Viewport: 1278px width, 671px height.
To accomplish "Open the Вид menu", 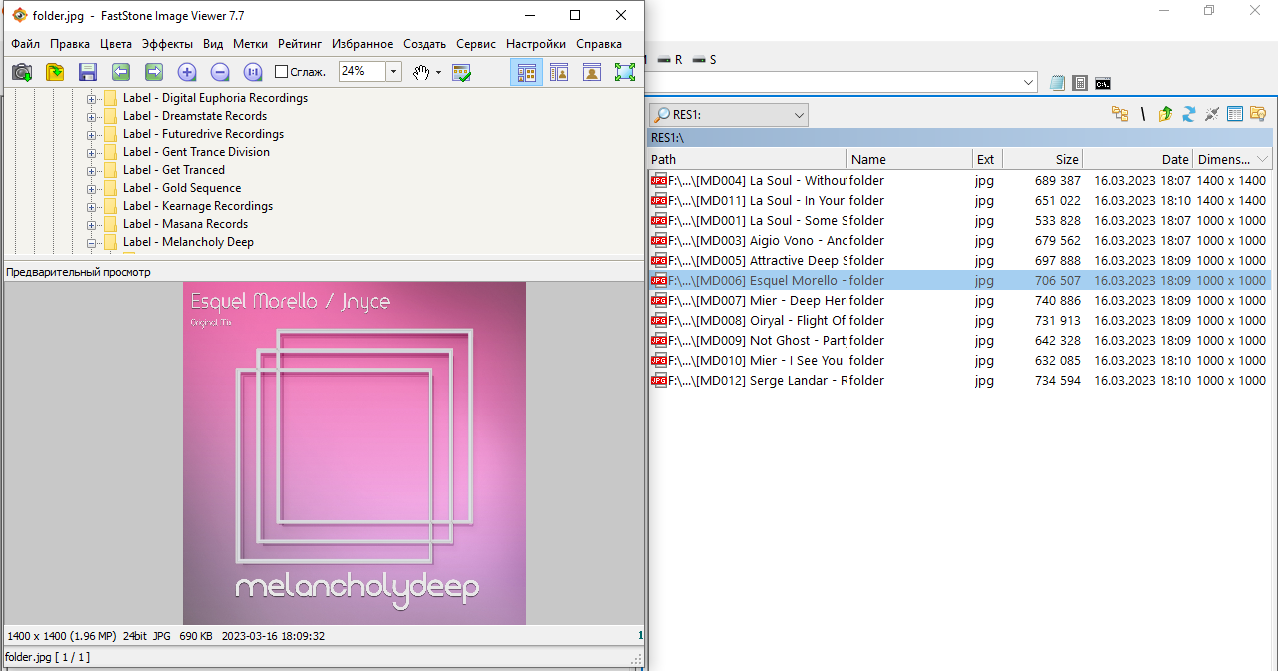I will coord(213,44).
